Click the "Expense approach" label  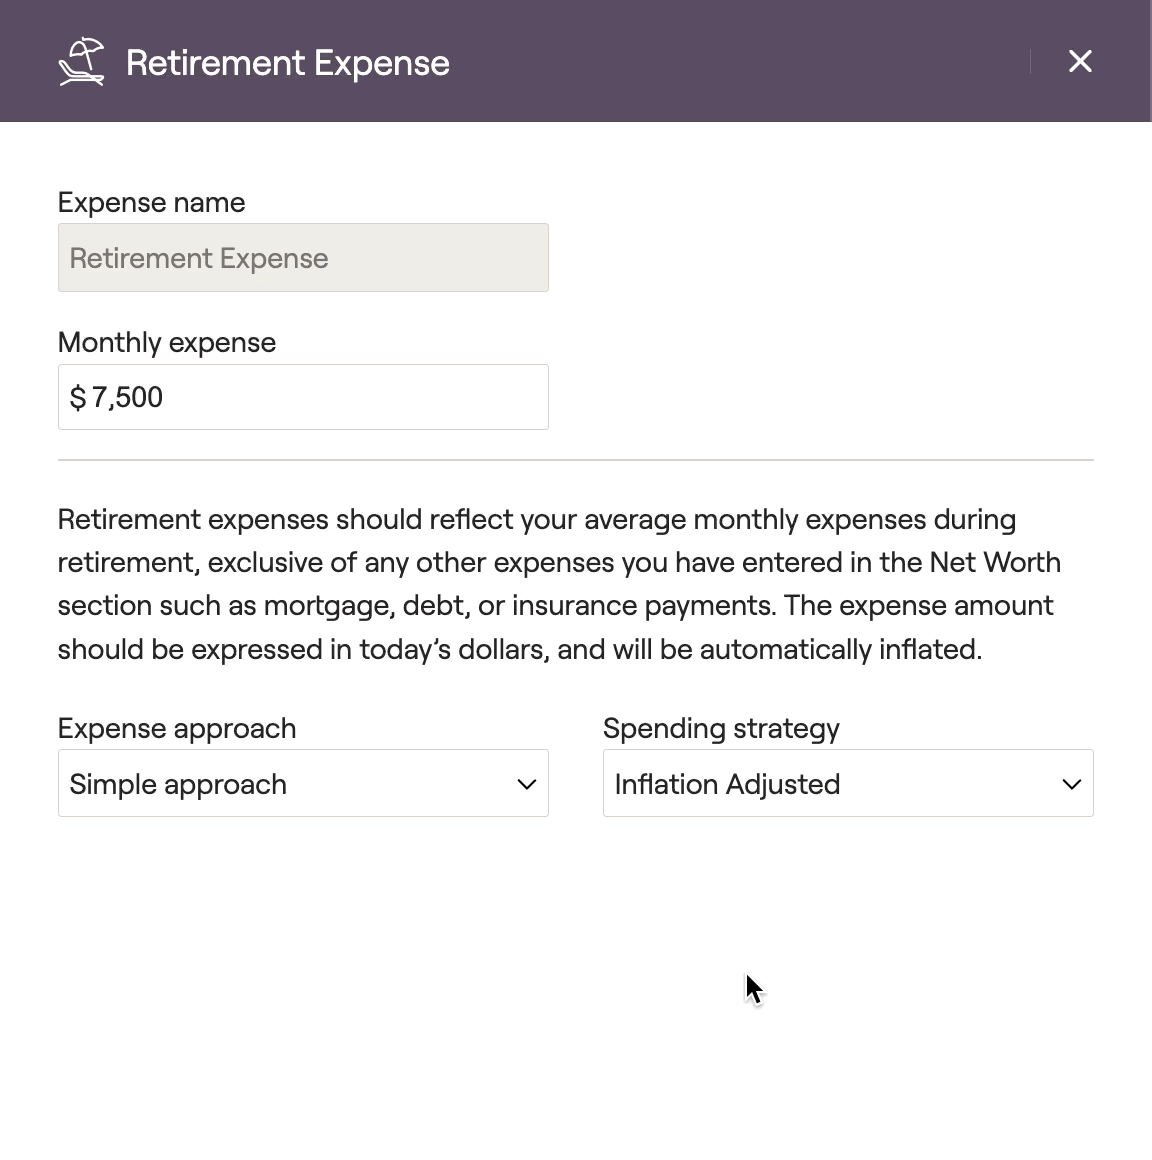pos(177,728)
